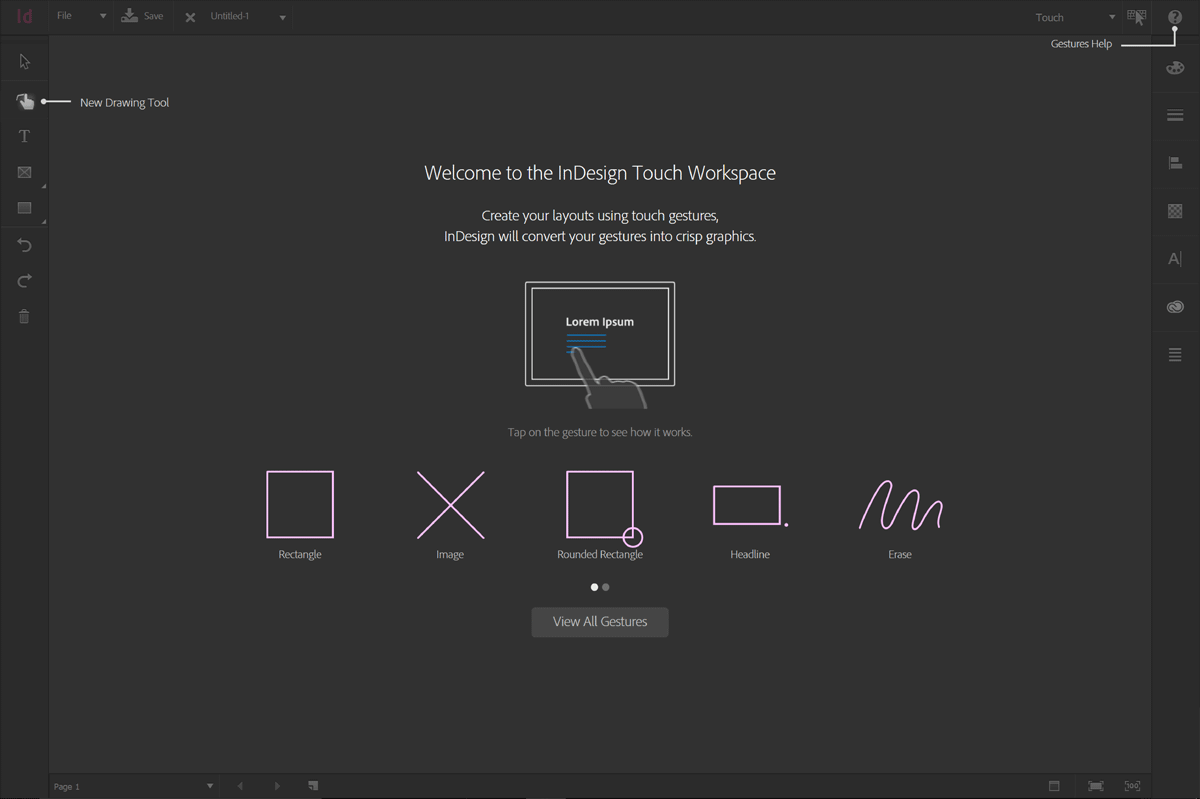The width and height of the screenshot is (1200, 799).
Task: Click the page view icon in status bar
Action: pyautogui.click(x=1054, y=786)
